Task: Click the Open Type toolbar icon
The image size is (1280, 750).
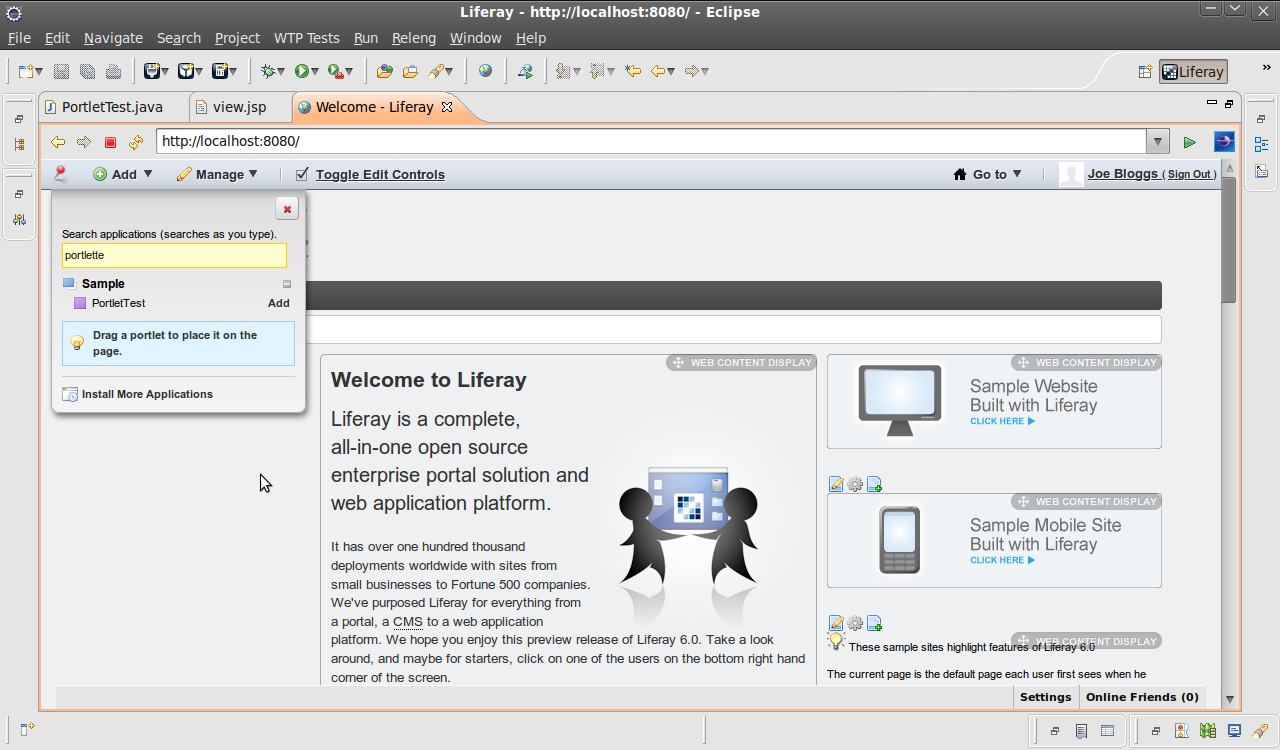Action: (385, 71)
